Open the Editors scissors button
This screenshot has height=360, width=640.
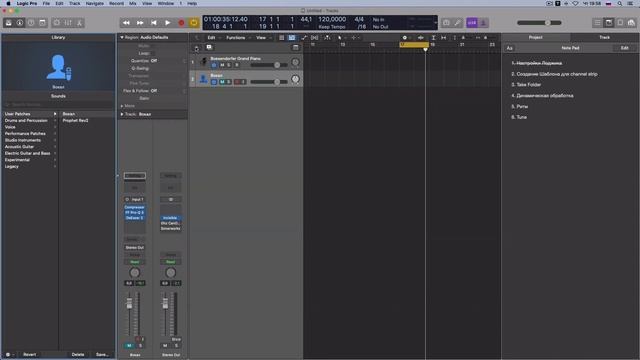tap(80, 23)
